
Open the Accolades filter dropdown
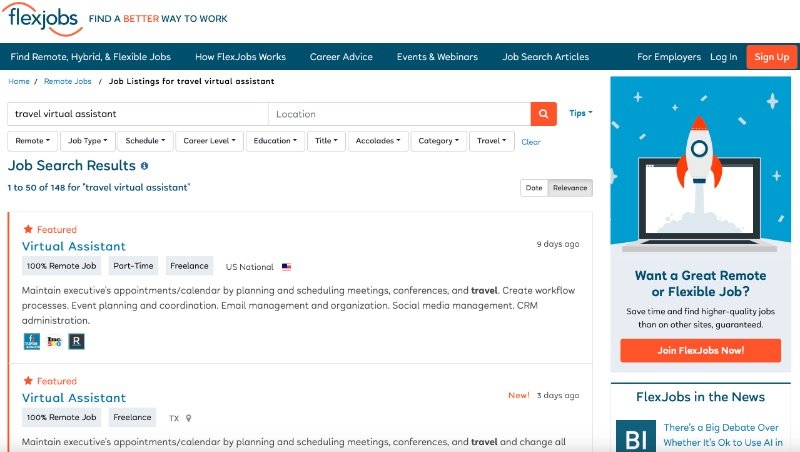tap(378, 141)
